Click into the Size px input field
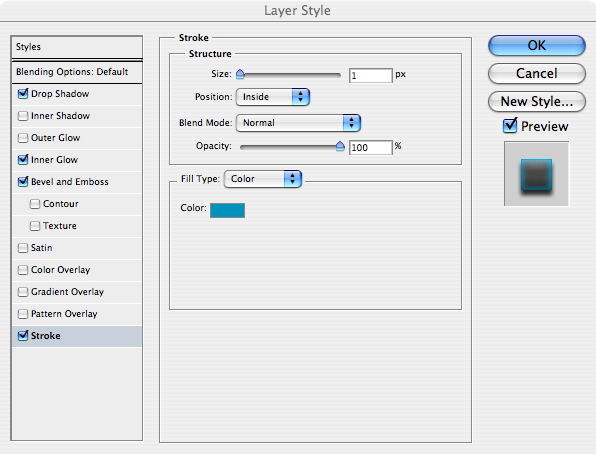 (x=371, y=75)
